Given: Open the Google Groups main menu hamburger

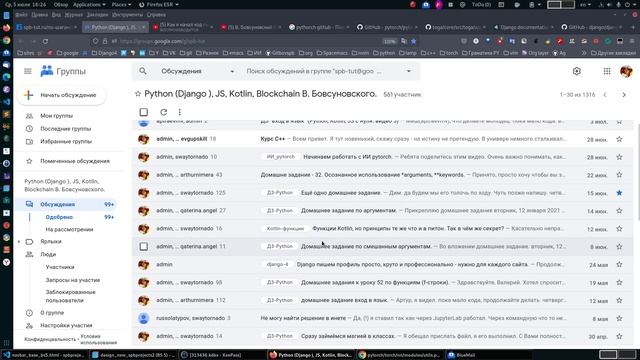Looking at the screenshot, I should (28, 71).
